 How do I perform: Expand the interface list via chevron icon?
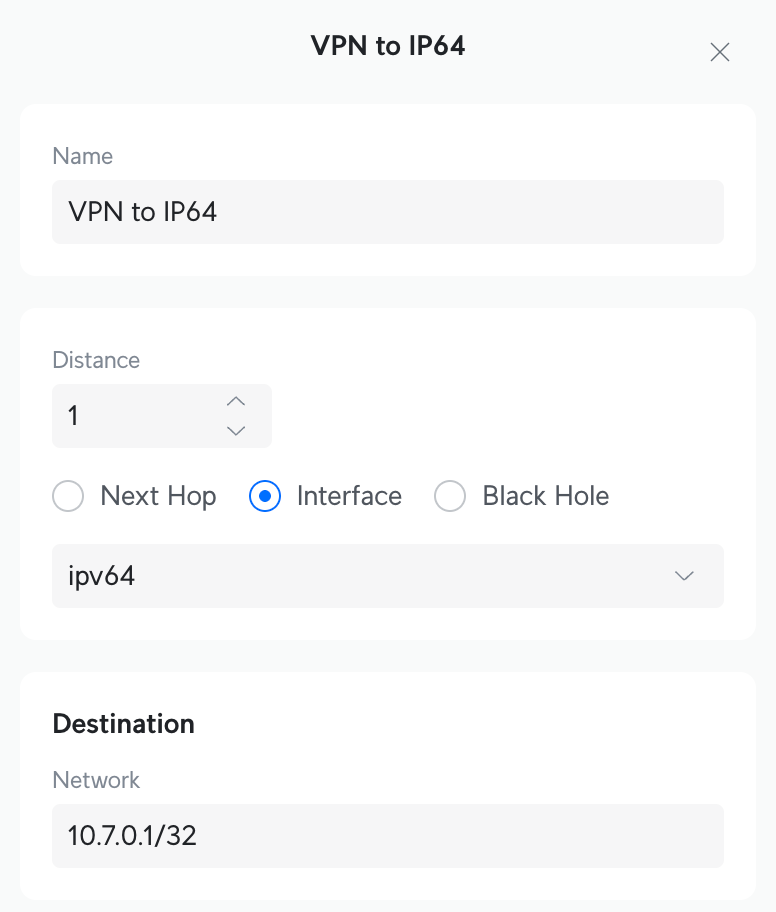click(x=684, y=576)
